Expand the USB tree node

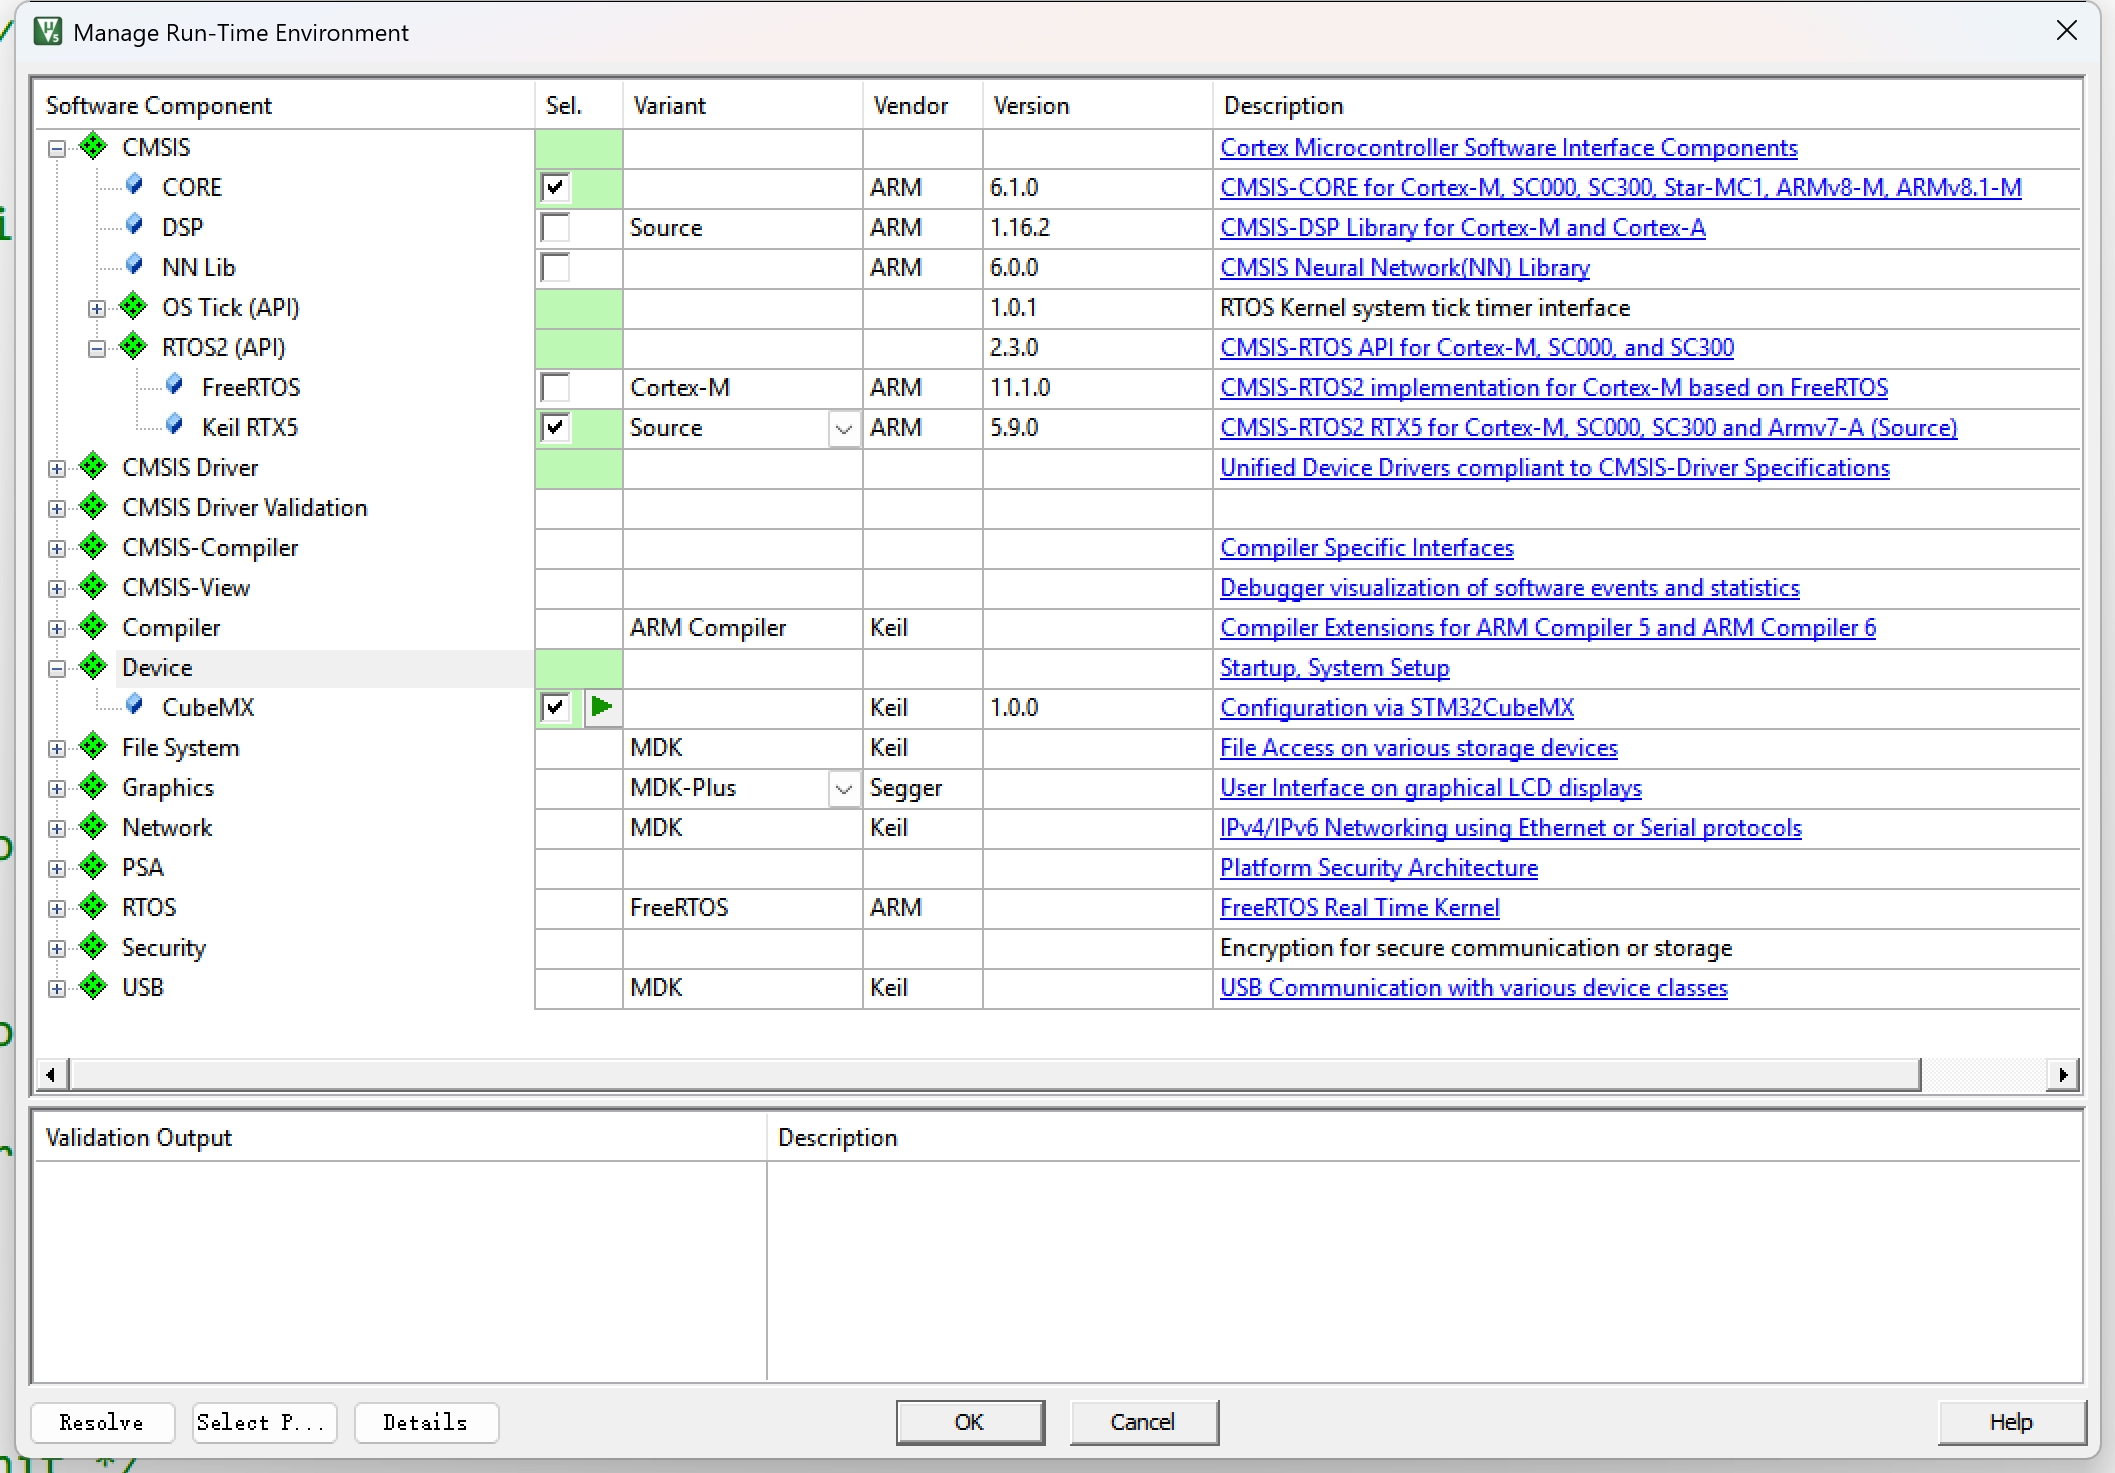(57, 988)
